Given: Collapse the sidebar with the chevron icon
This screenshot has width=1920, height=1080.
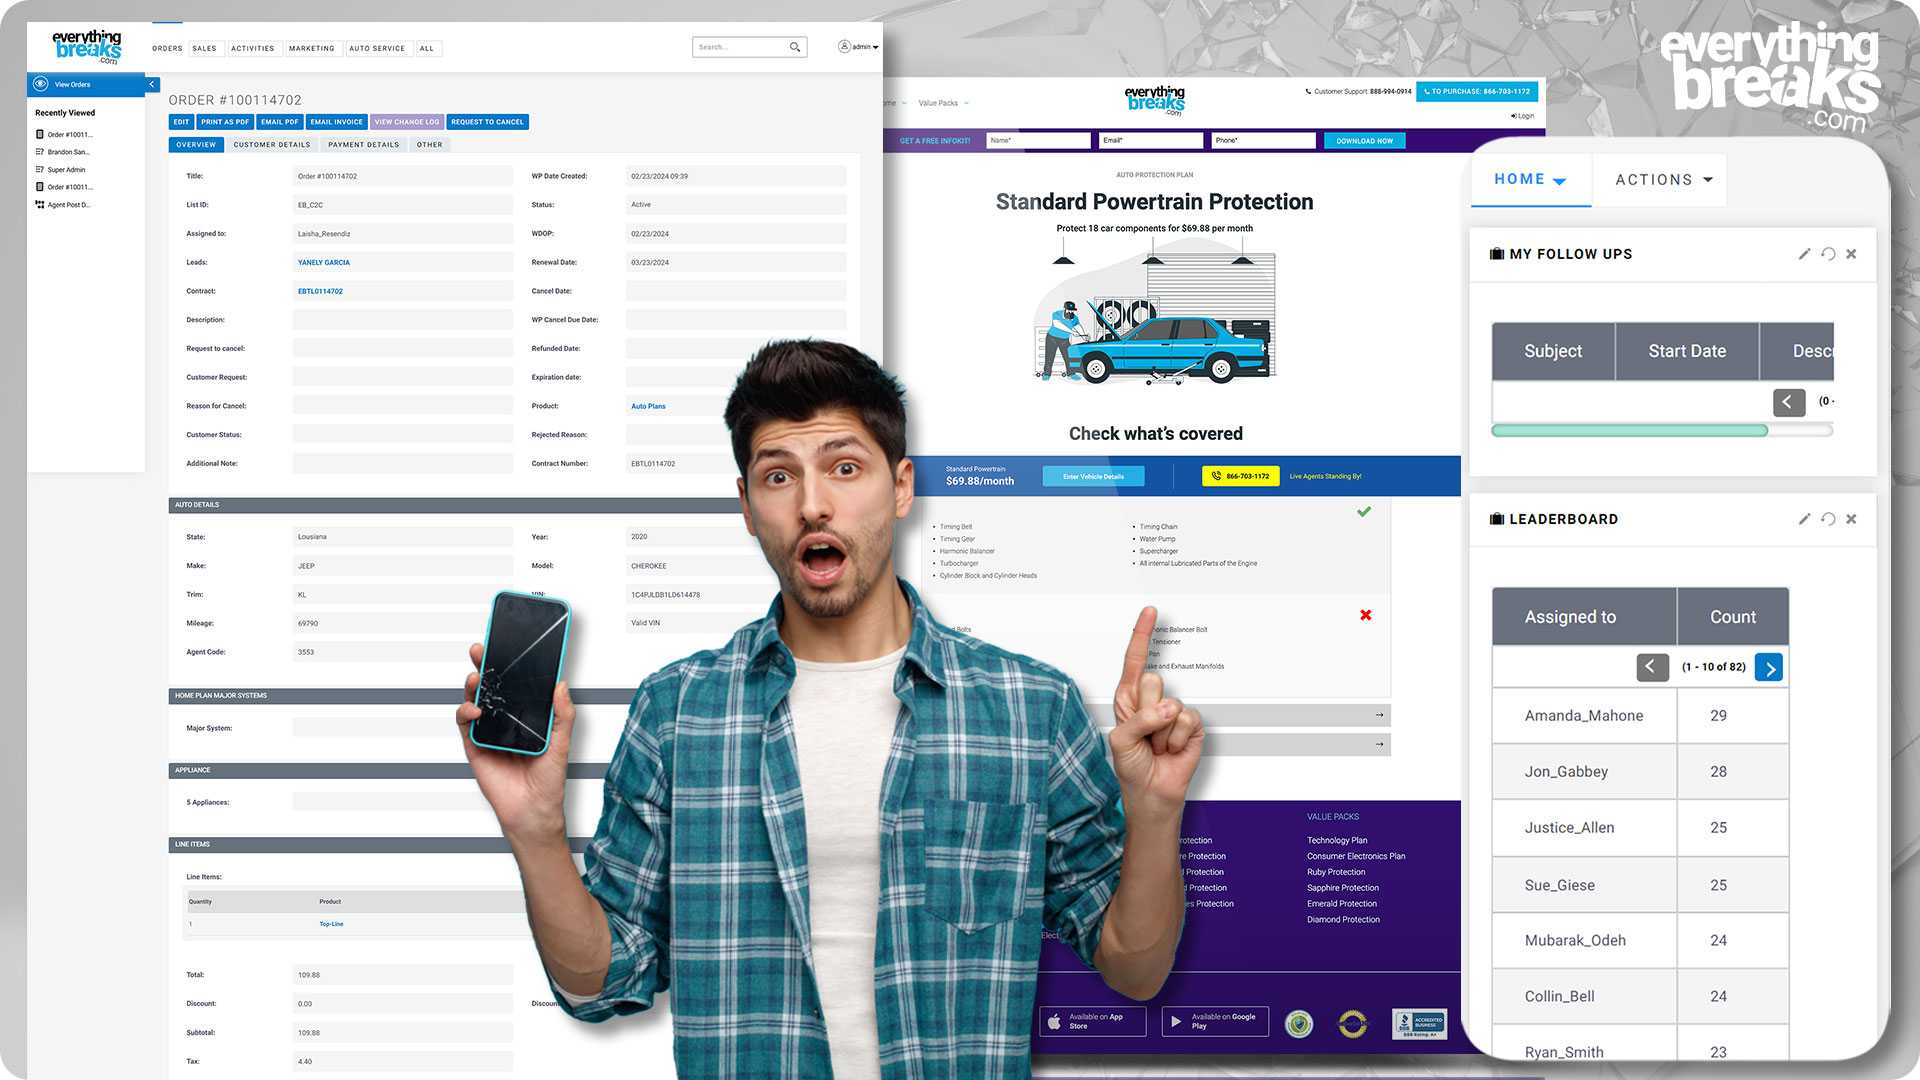Looking at the screenshot, I should click(152, 85).
